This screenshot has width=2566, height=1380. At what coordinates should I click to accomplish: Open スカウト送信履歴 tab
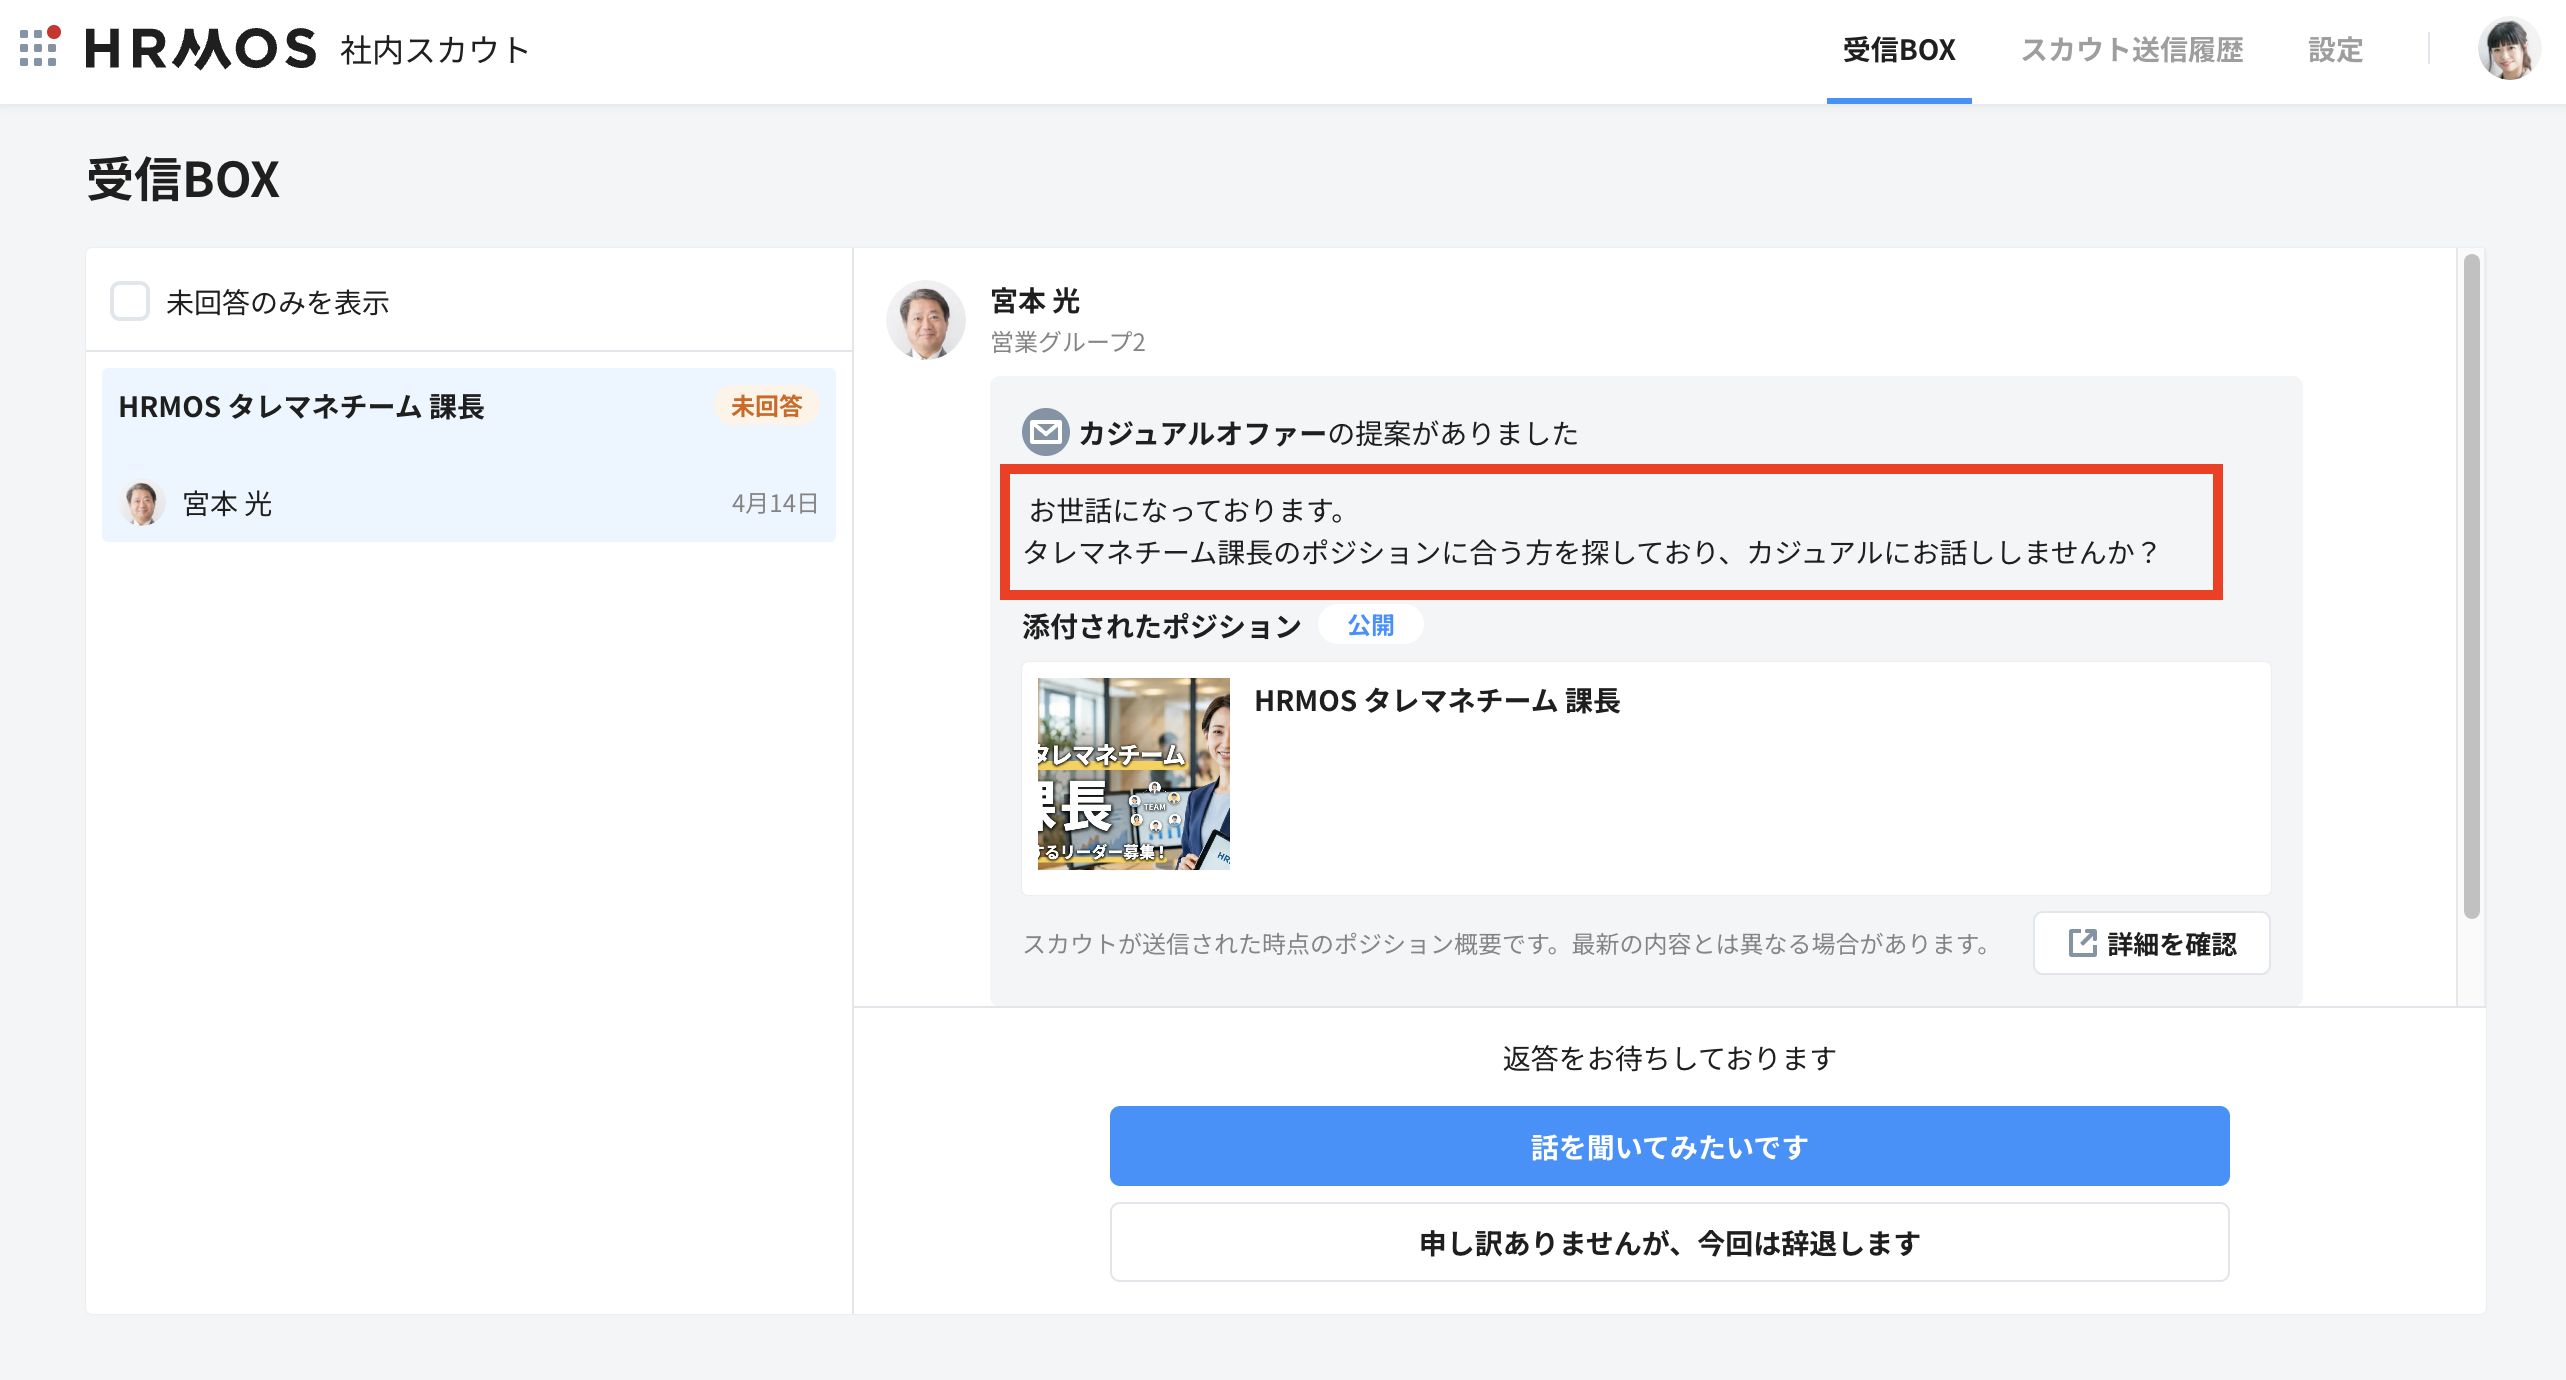click(x=2132, y=50)
